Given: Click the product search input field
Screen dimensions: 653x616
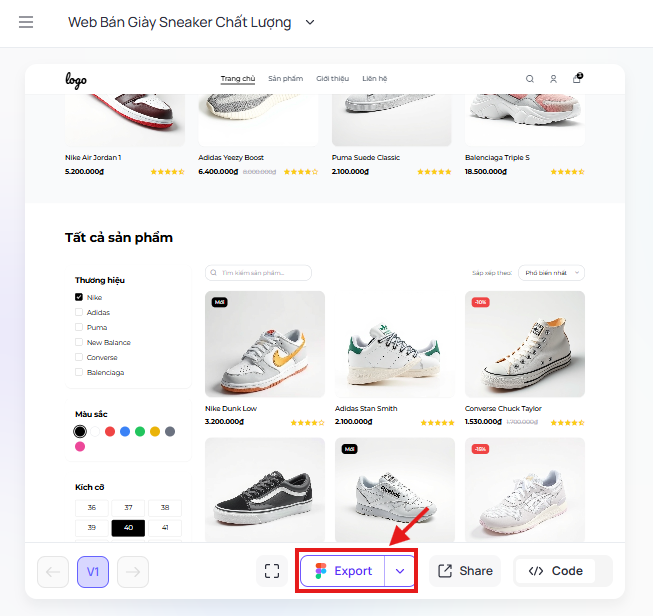Looking at the screenshot, I should tap(258, 272).
